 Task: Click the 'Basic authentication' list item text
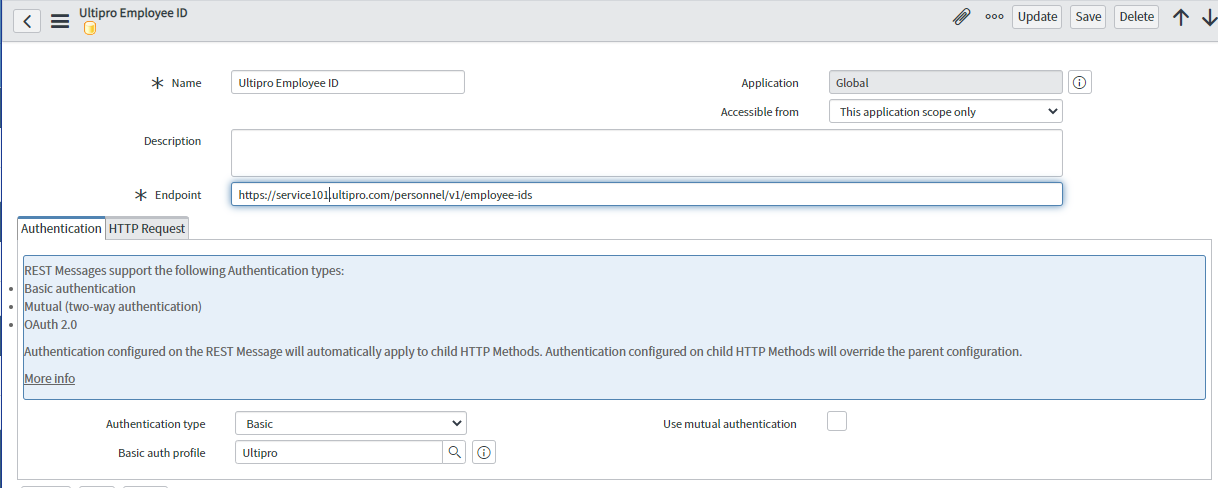[80, 289]
